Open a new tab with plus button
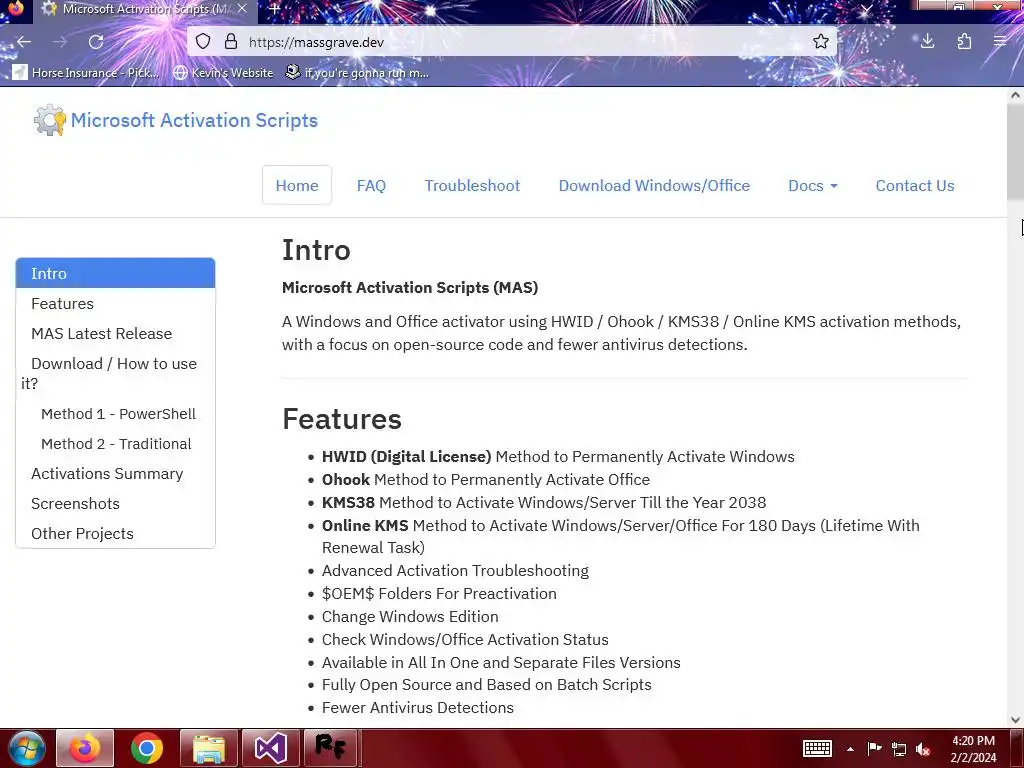The image size is (1024, 768). [x=275, y=9]
